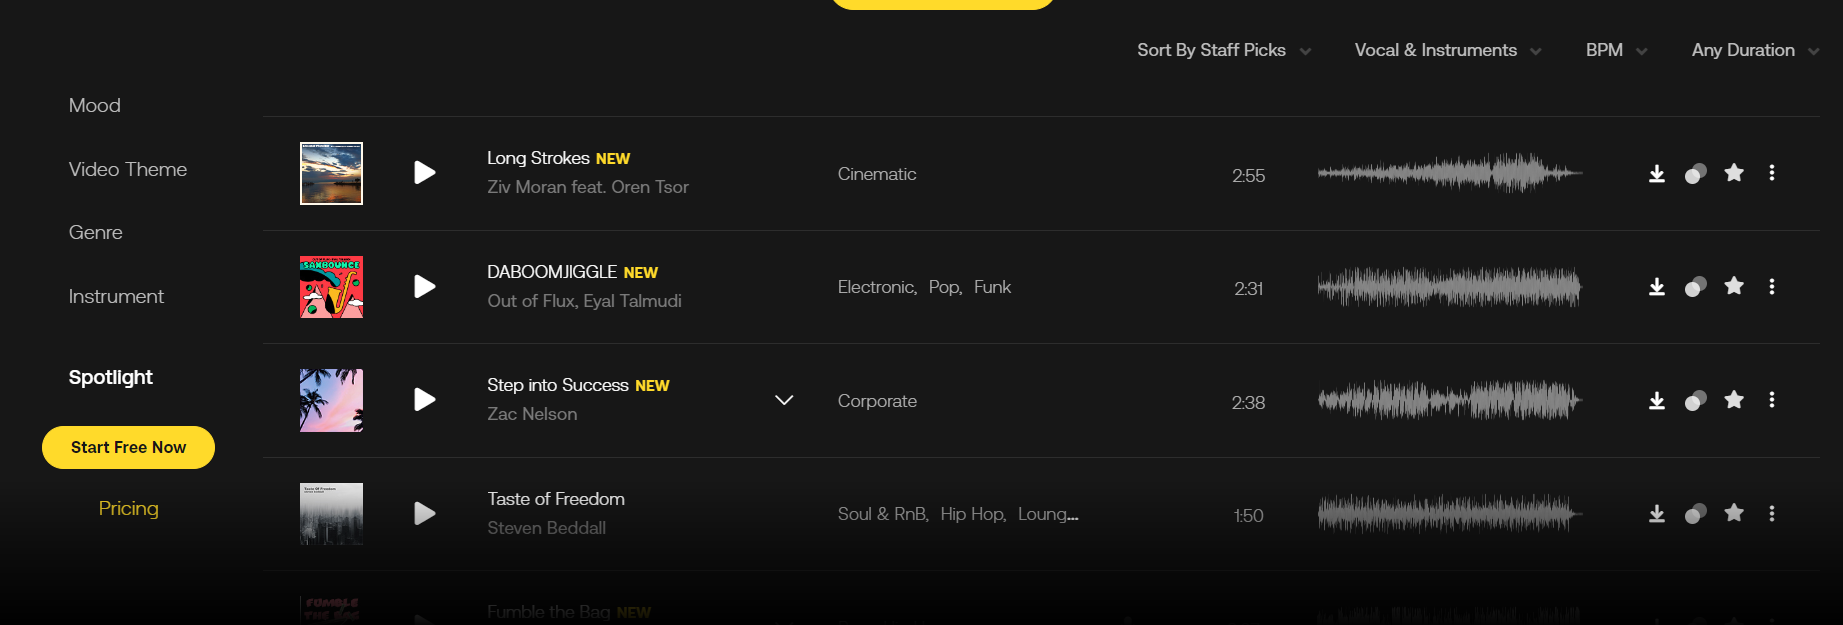The image size is (1843, 625).
Task: Click the Start Free Now button
Action: coord(128,447)
